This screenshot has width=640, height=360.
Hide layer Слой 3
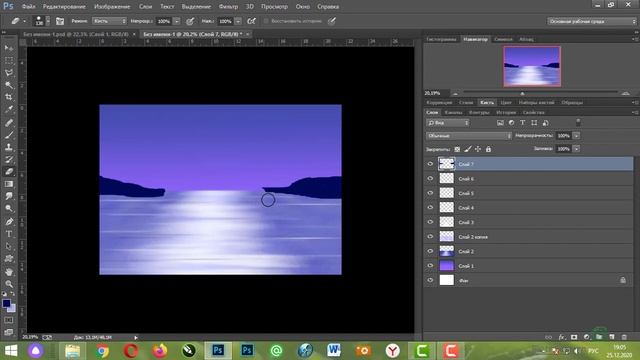coord(430,222)
